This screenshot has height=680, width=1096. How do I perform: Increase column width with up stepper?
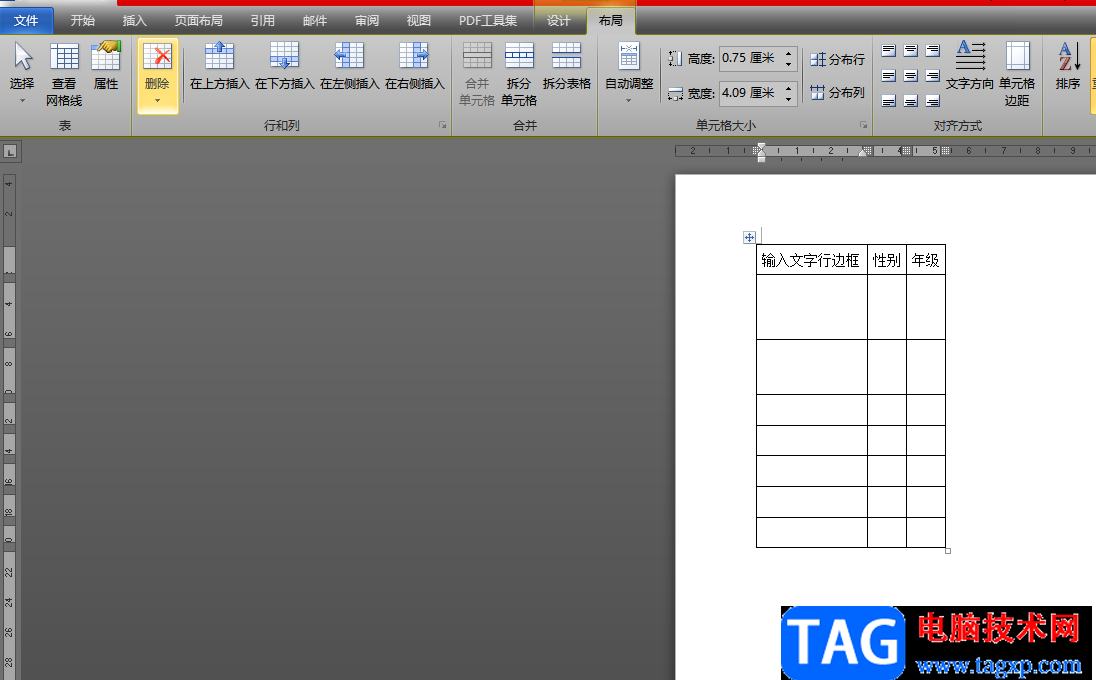click(789, 88)
